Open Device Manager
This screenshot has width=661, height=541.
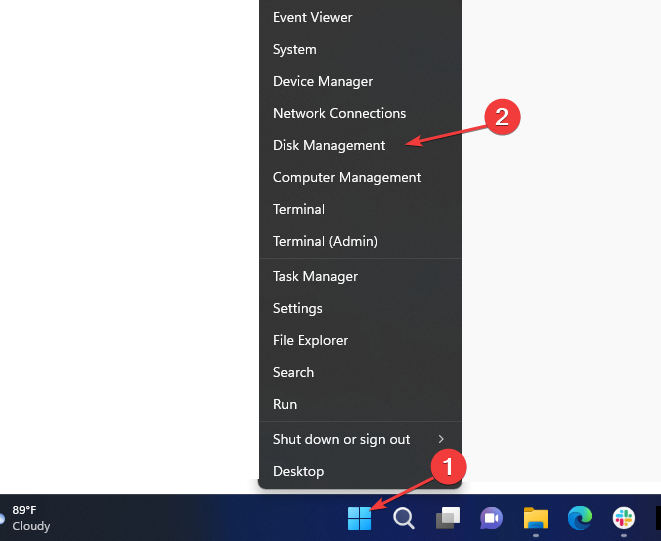(360, 81)
